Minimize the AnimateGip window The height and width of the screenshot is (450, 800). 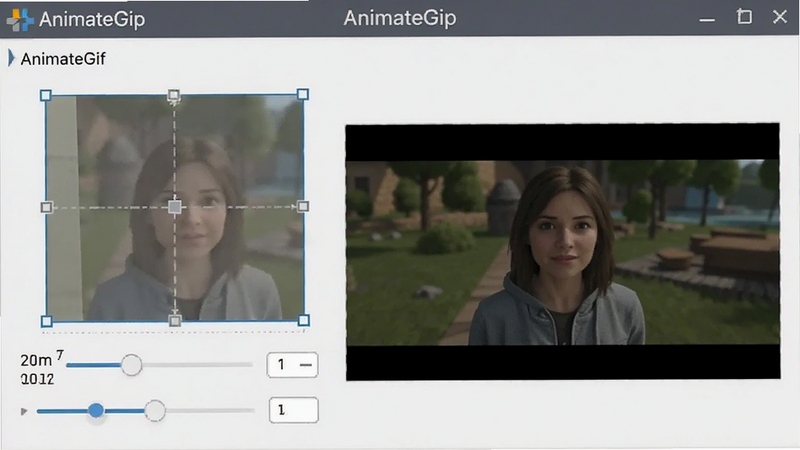pyautogui.click(x=707, y=19)
